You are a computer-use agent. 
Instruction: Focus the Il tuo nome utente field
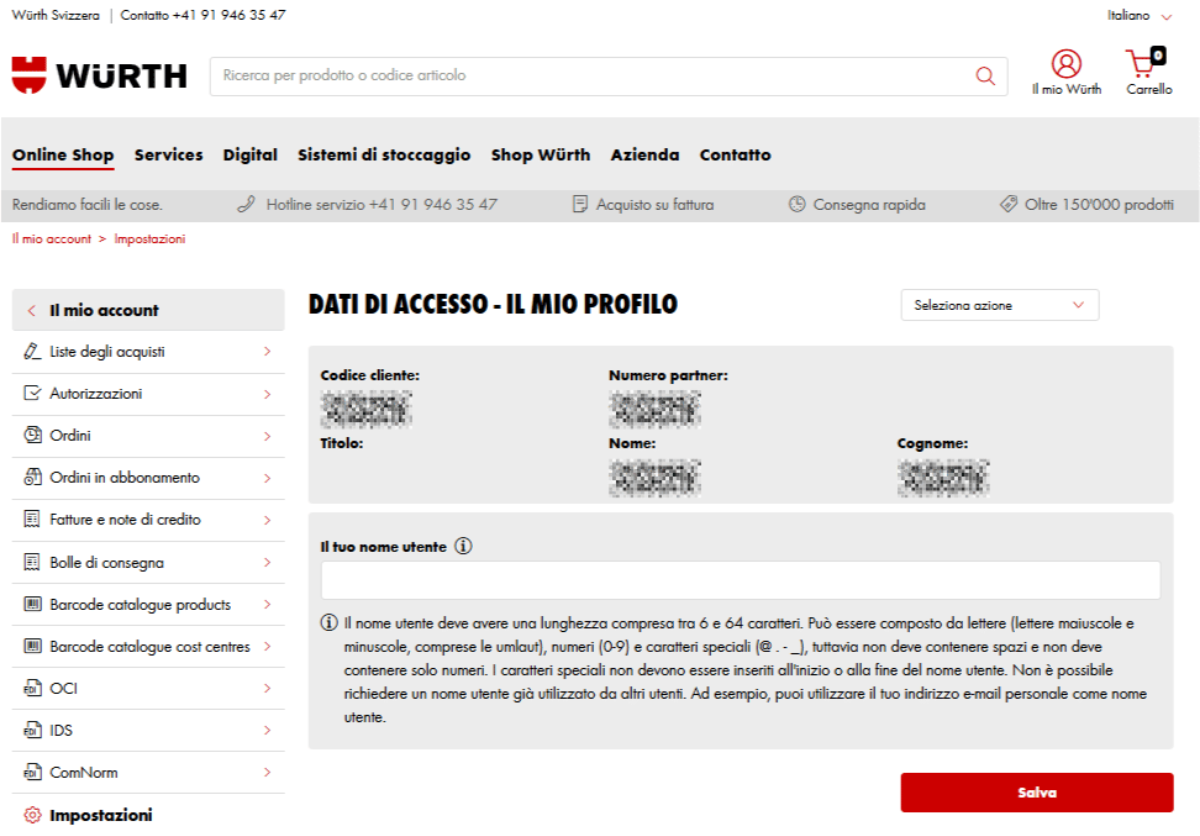pyautogui.click(x=740, y=580)
